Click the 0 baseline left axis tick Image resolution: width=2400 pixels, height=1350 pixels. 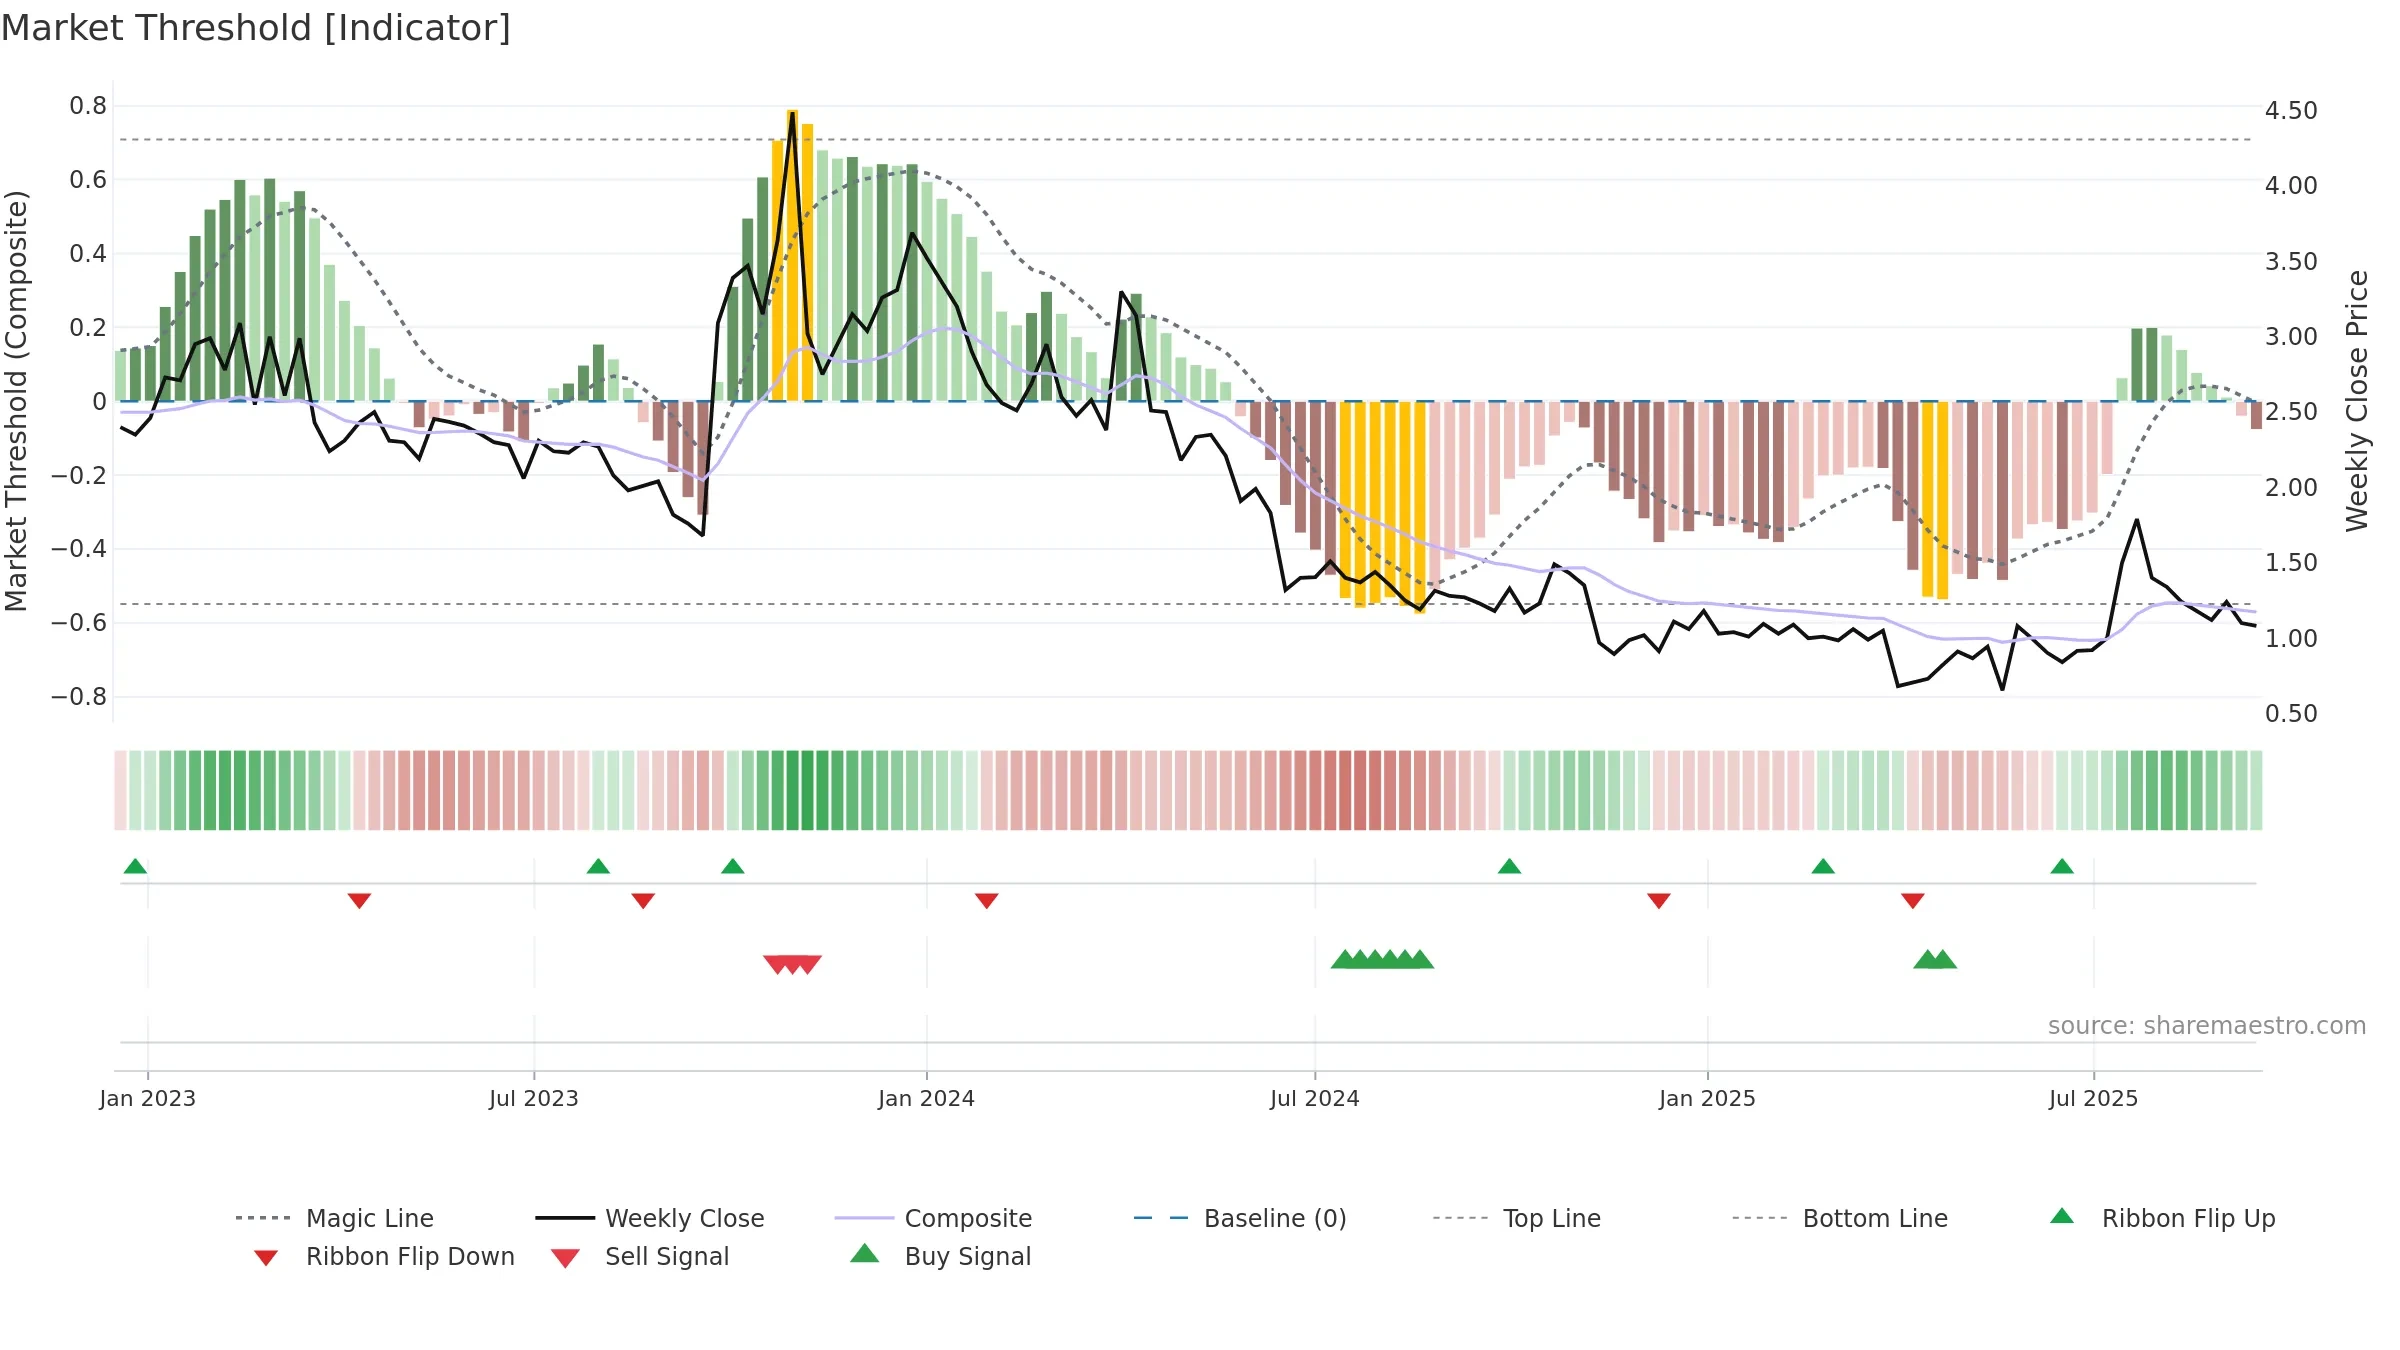coord(99,401)
